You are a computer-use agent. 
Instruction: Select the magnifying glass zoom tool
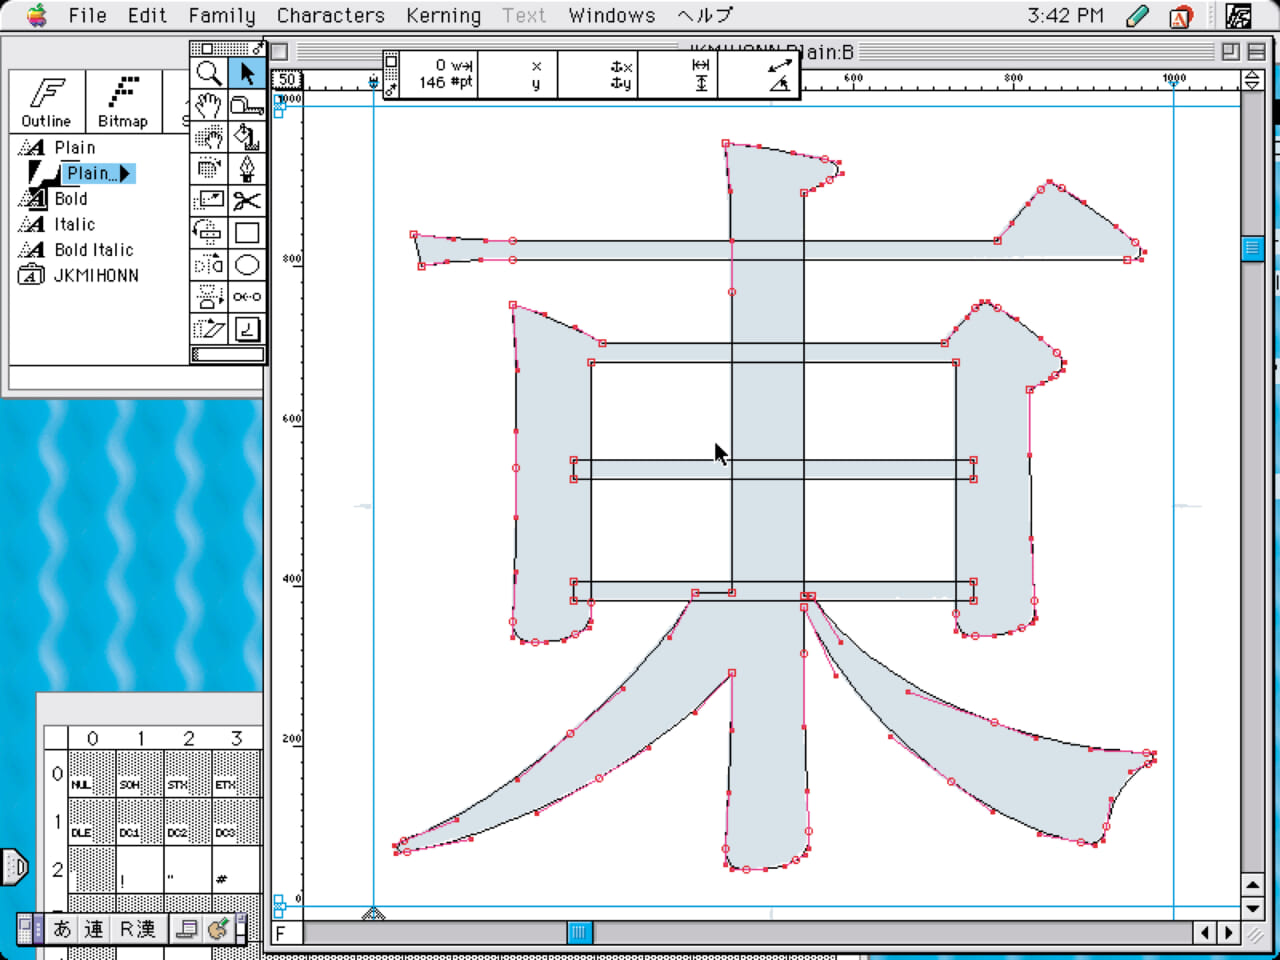208,73
